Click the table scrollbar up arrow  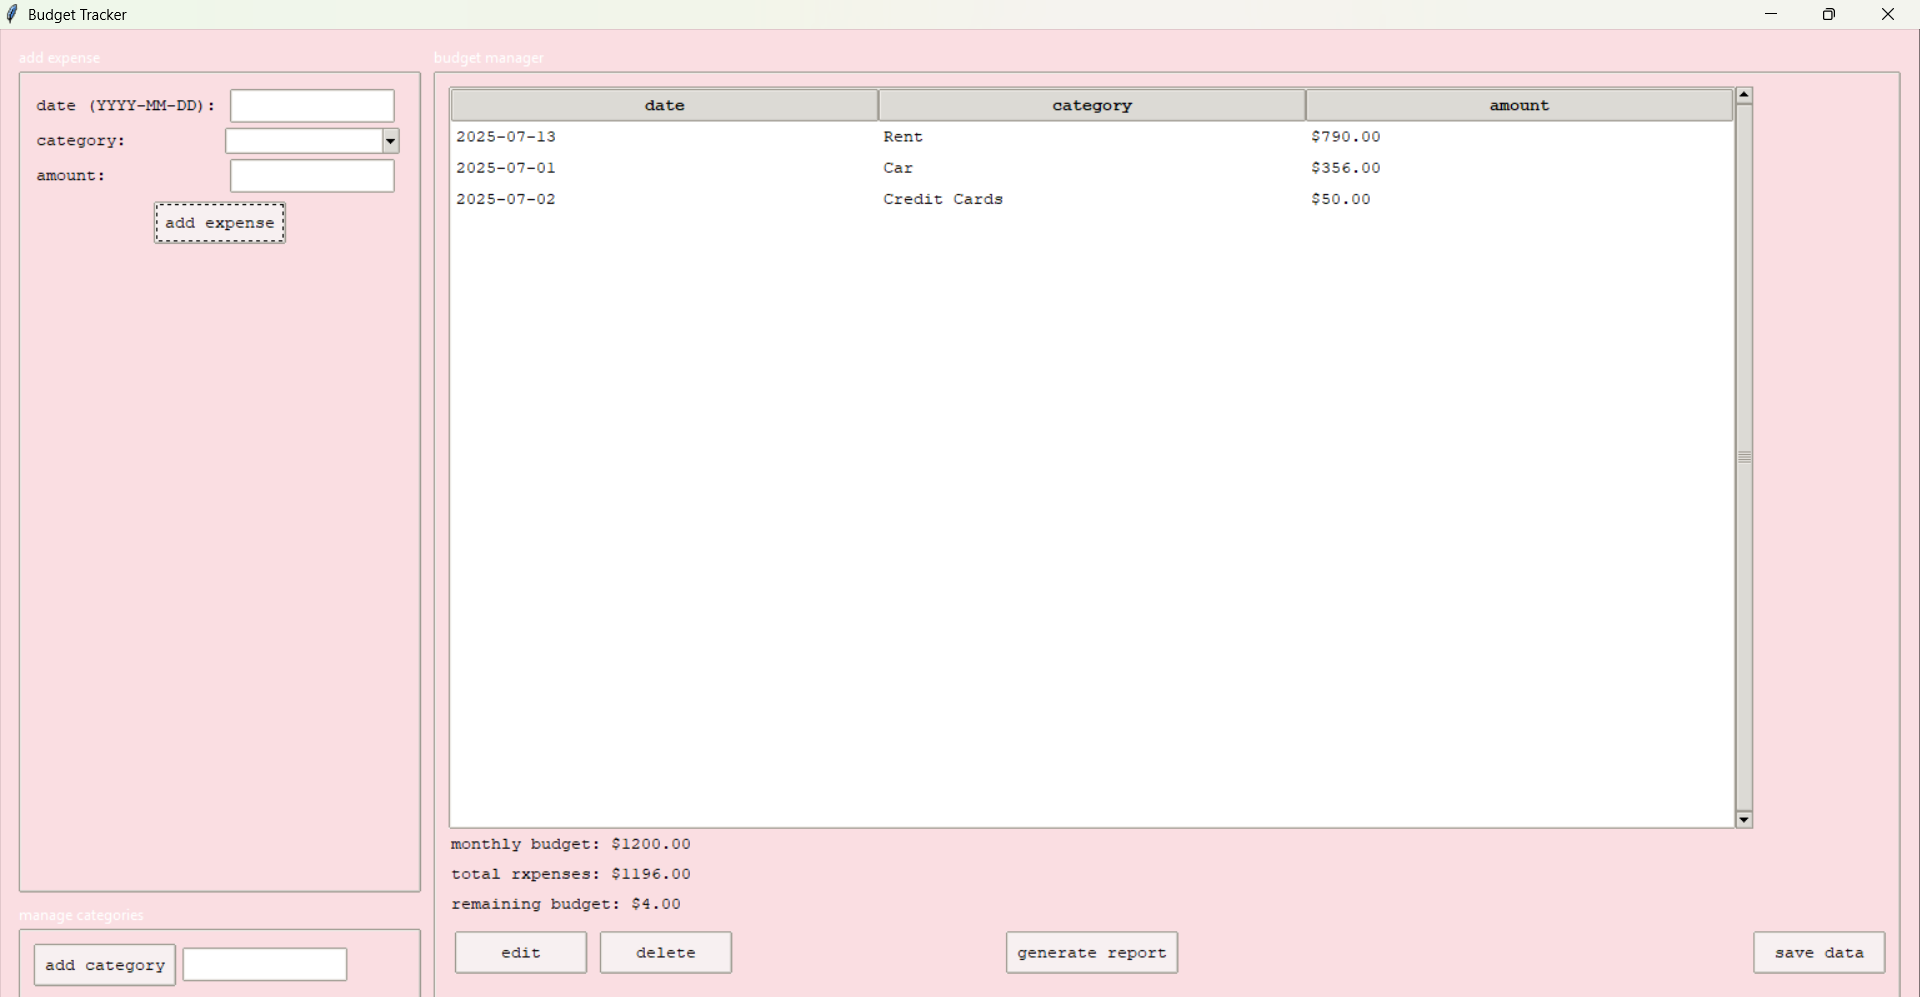click(1744, 96)
